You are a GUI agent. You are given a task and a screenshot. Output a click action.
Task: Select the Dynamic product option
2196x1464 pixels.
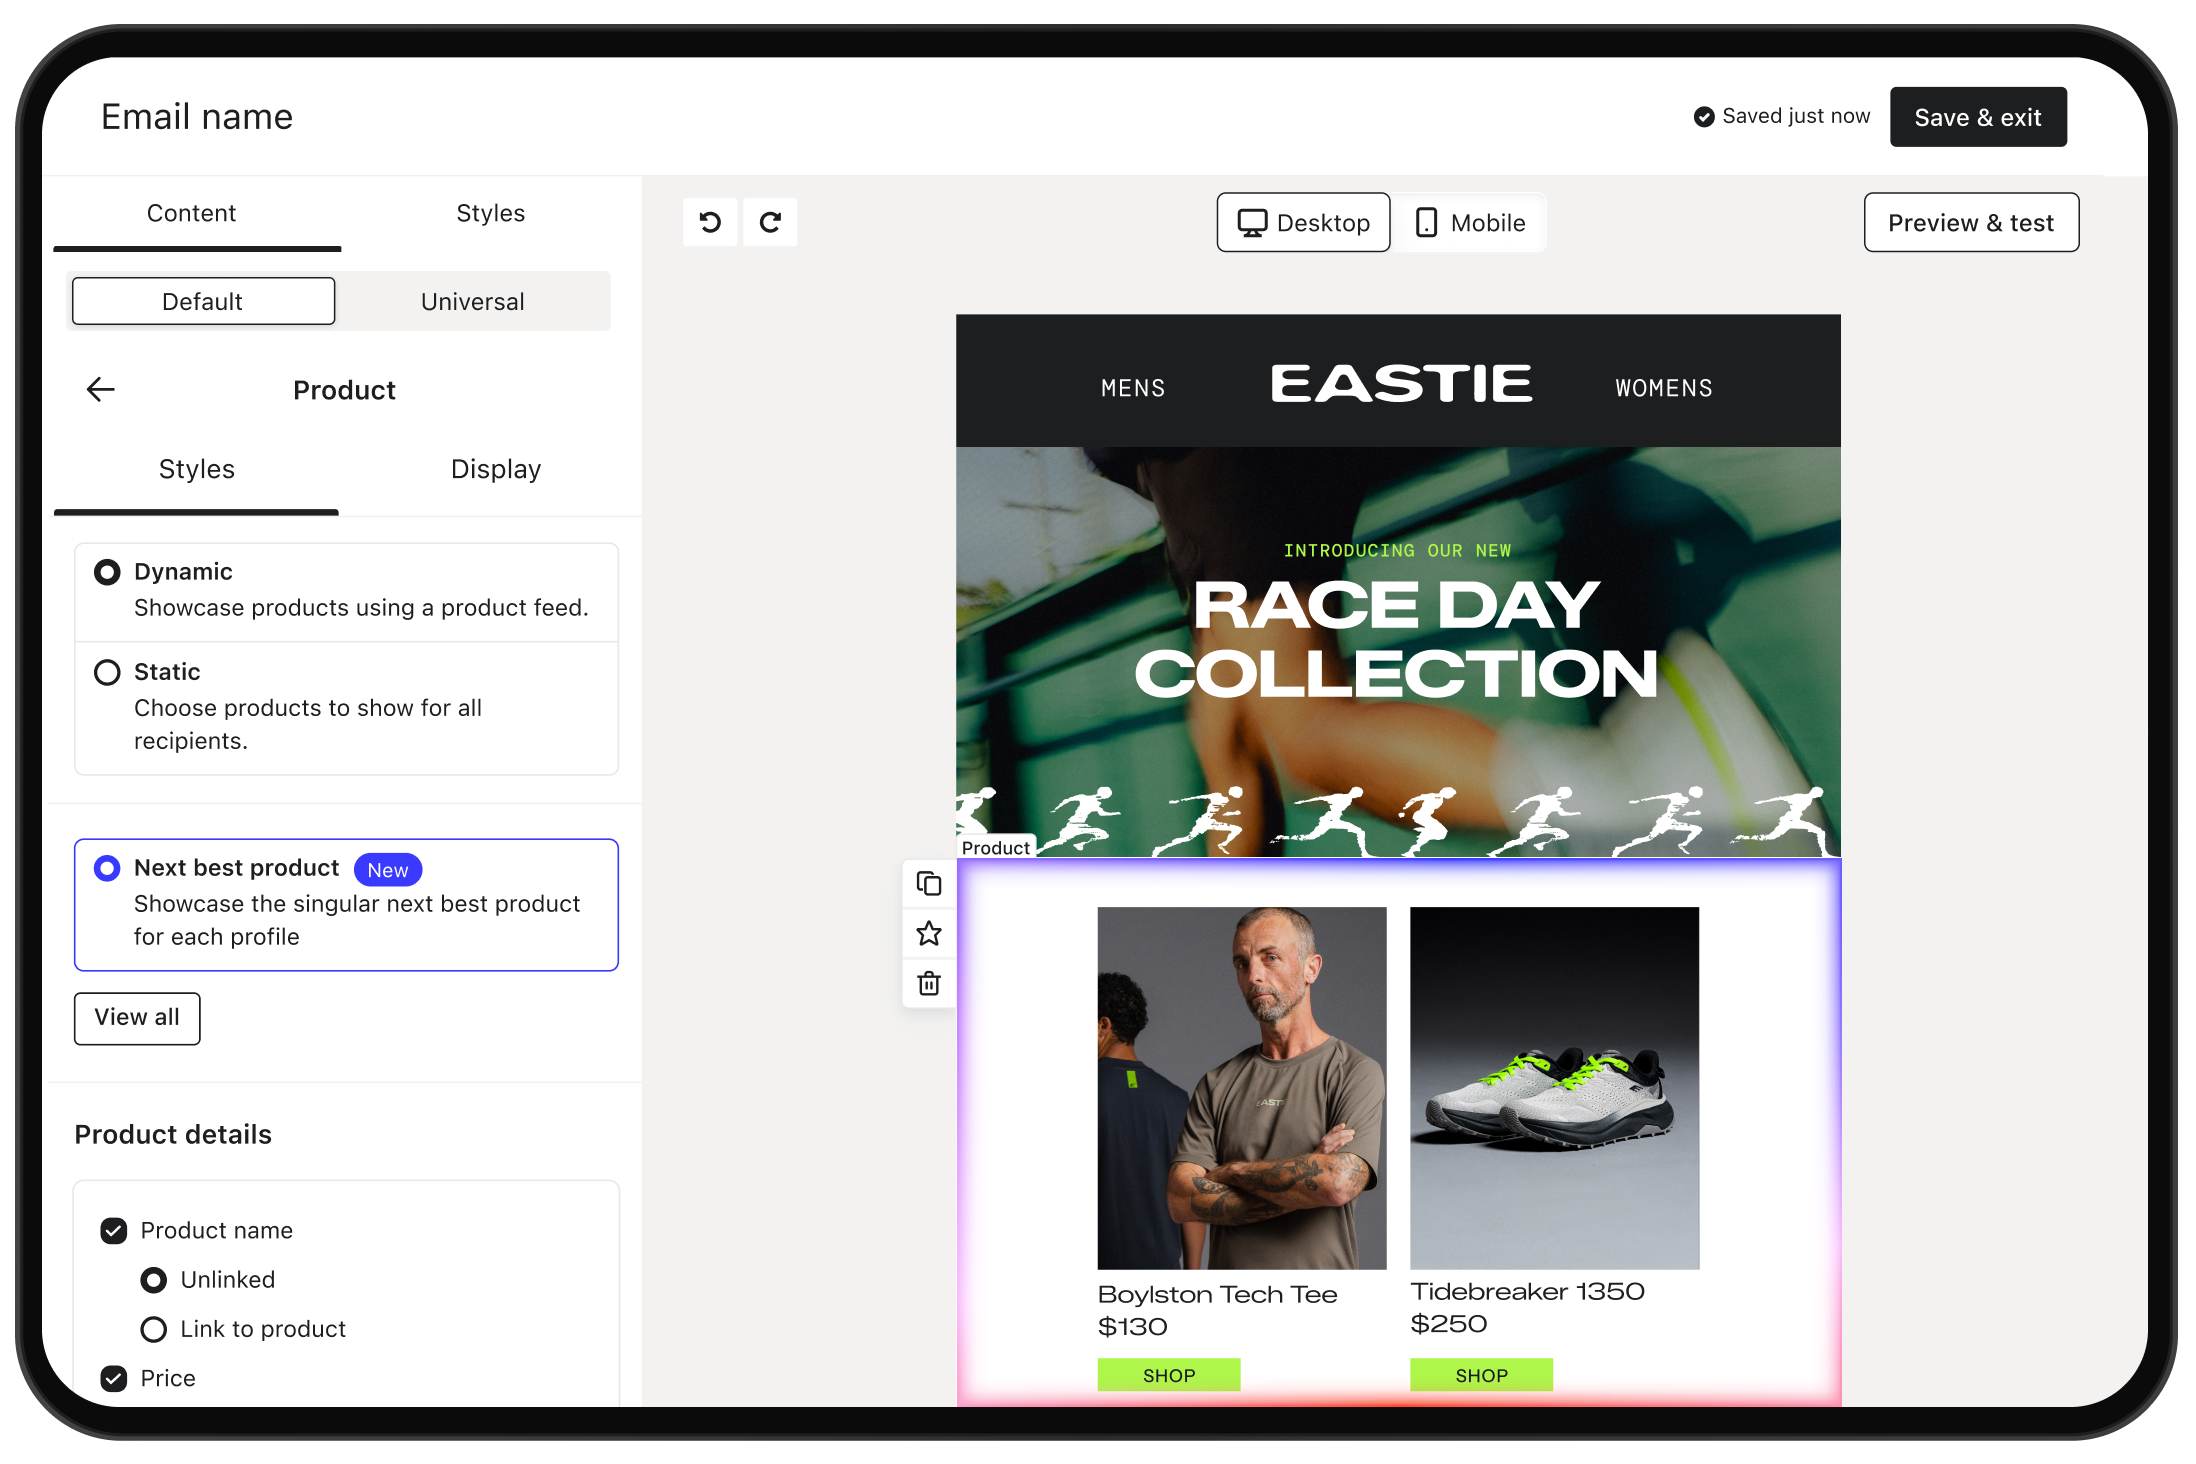coord(107,573)
